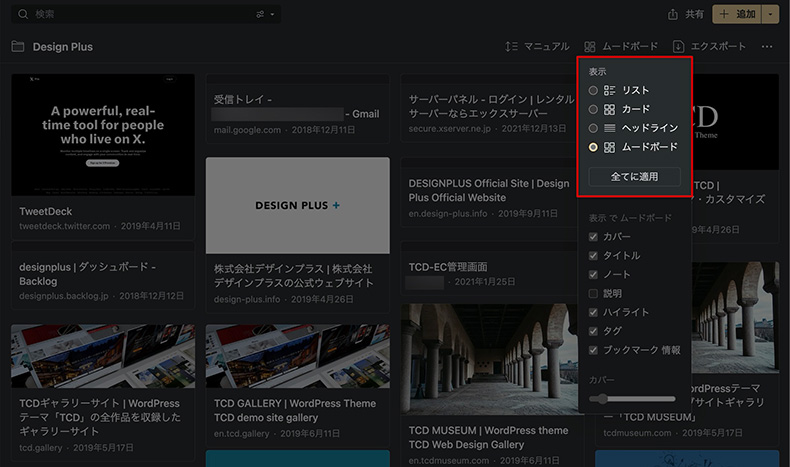Select the ヘッドライン view radio button
The image size is (790, 467).
click(593, 128)
